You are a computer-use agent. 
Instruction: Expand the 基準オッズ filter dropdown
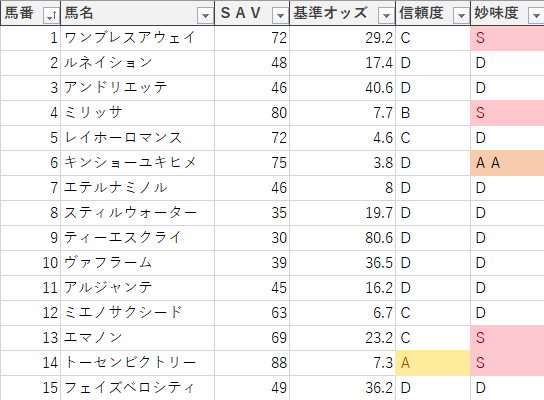tap(386, 15)
